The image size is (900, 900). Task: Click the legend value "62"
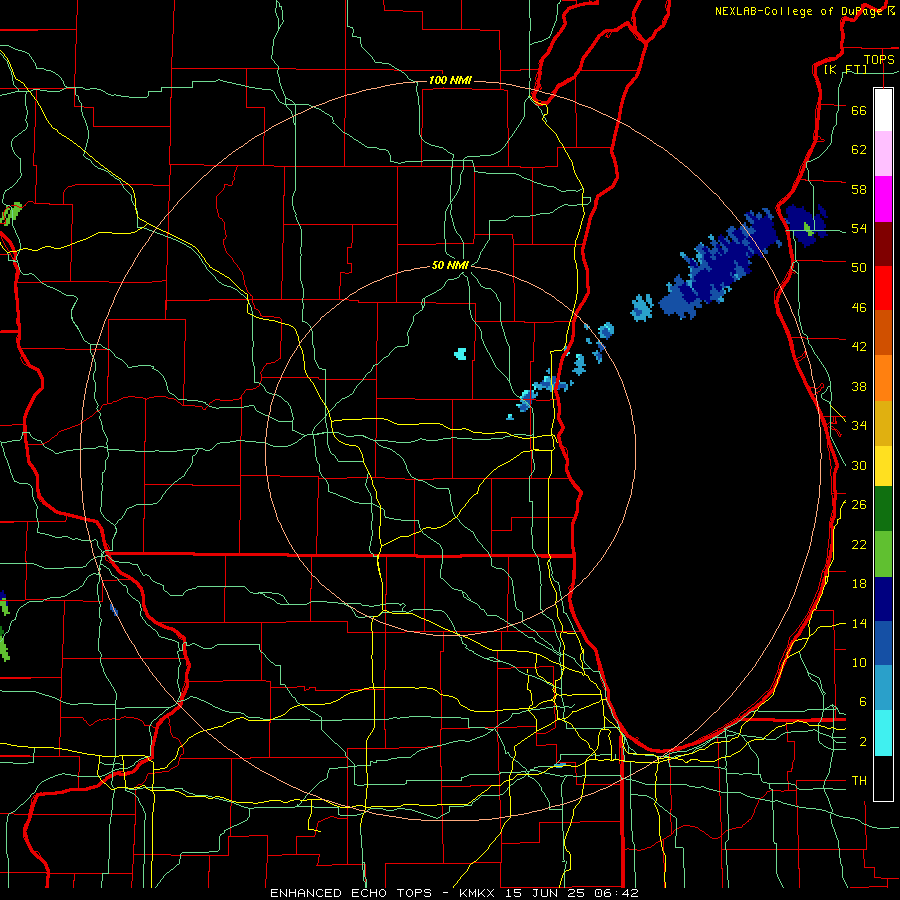859,150
